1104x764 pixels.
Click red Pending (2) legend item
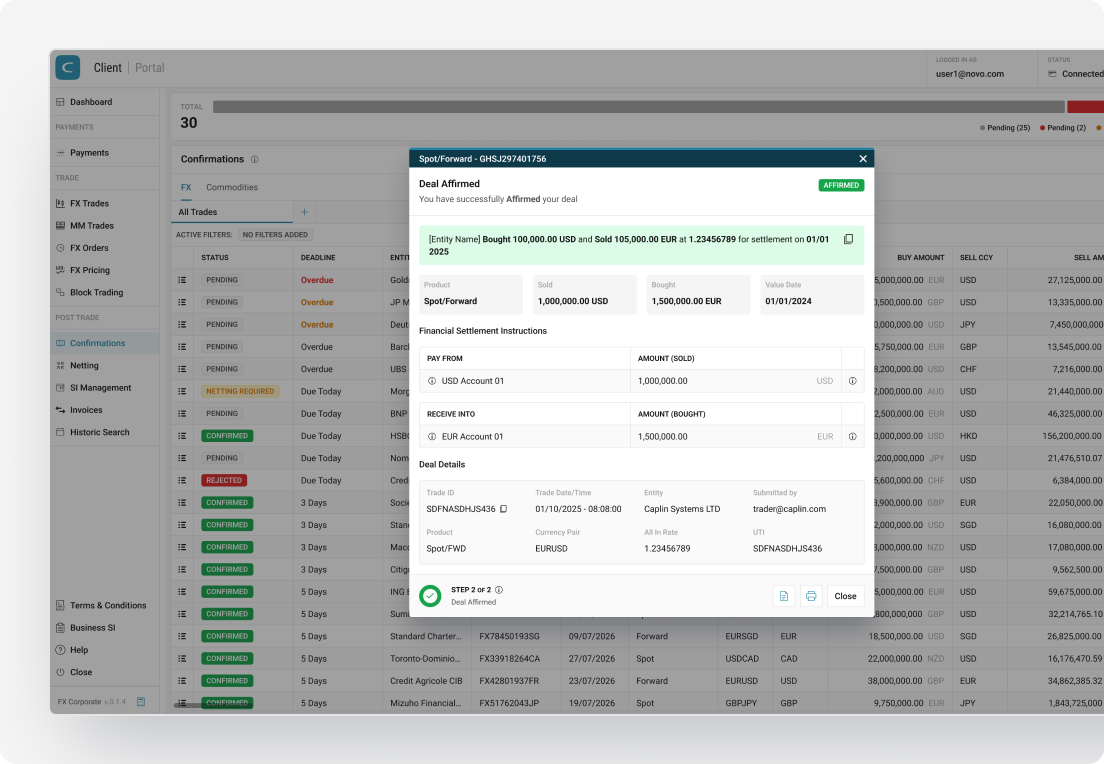tap(1063, 128)
